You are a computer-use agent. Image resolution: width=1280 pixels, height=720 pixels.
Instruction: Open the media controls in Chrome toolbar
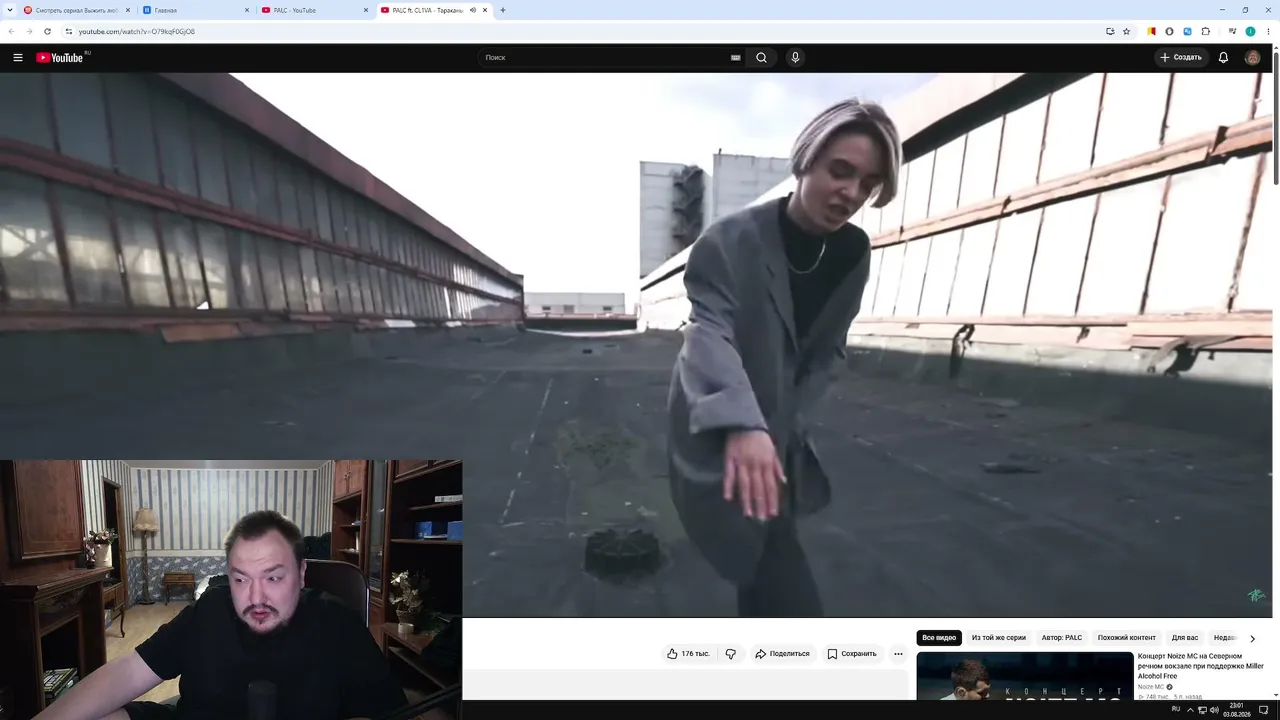tap(1233, 31)
